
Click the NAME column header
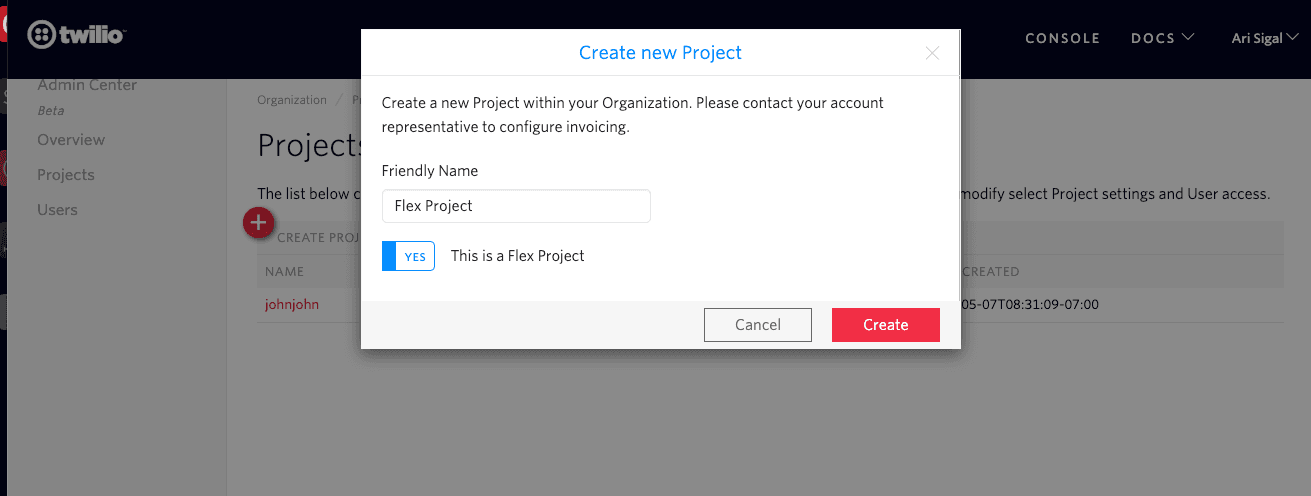[284, 271]
